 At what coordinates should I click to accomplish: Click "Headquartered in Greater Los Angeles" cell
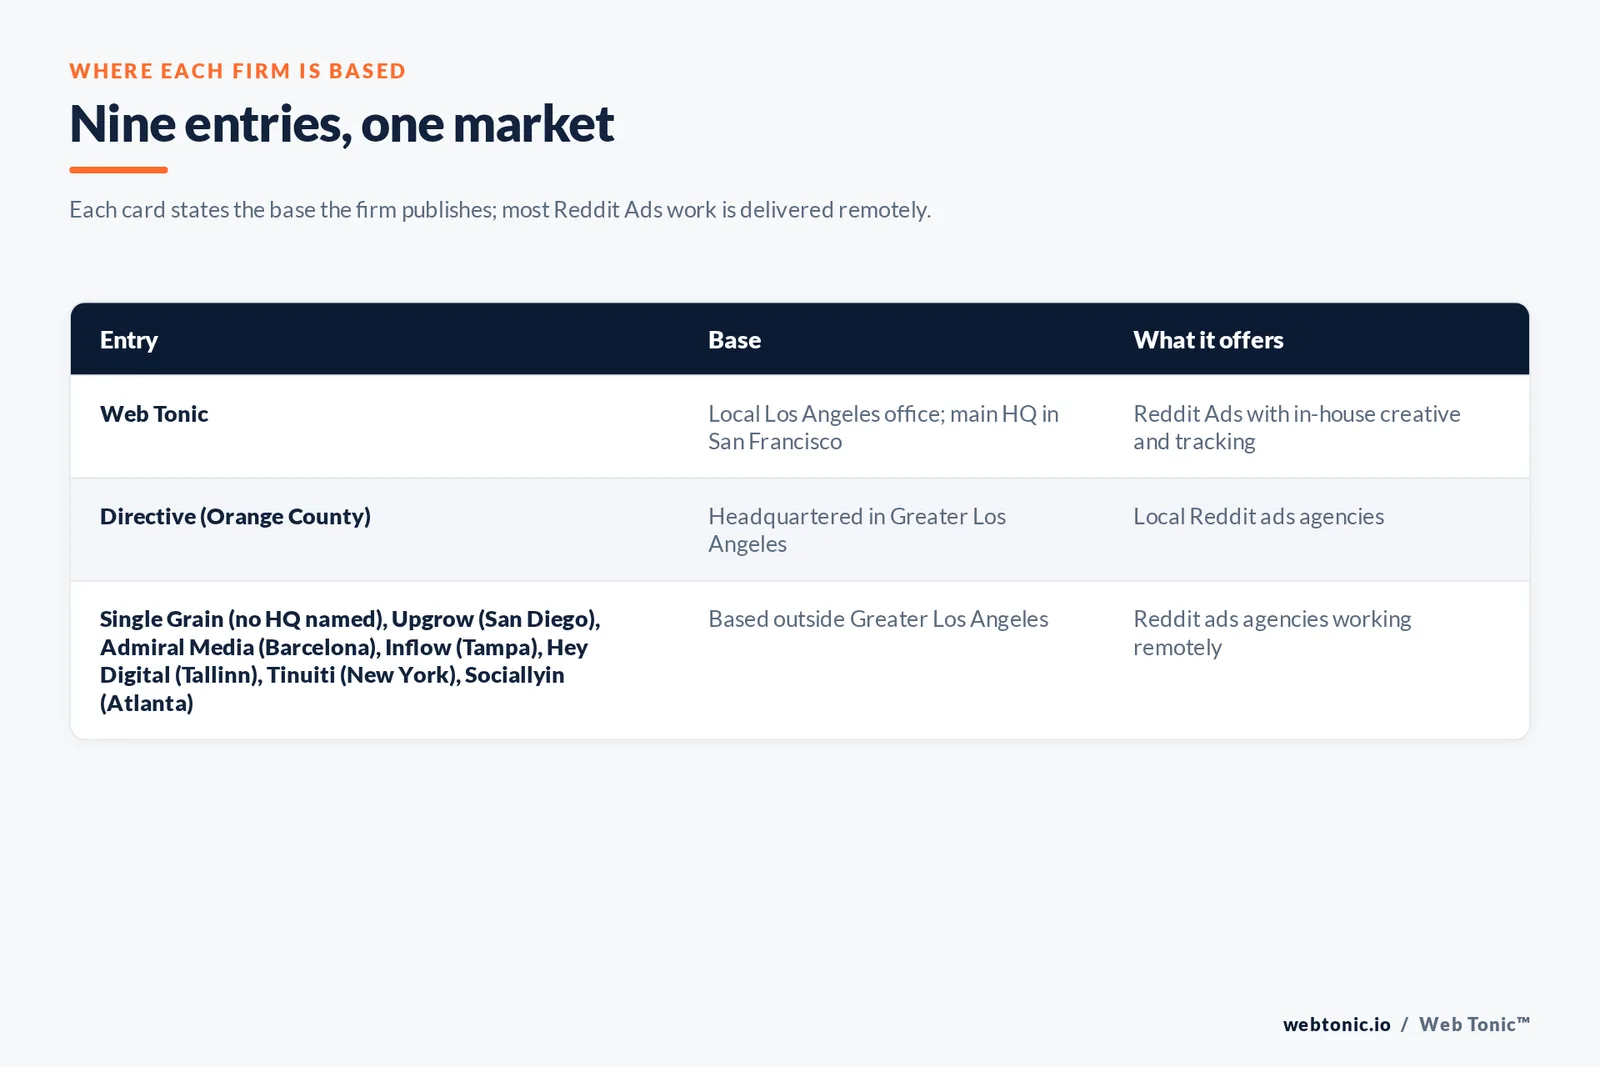pos(857,530)
